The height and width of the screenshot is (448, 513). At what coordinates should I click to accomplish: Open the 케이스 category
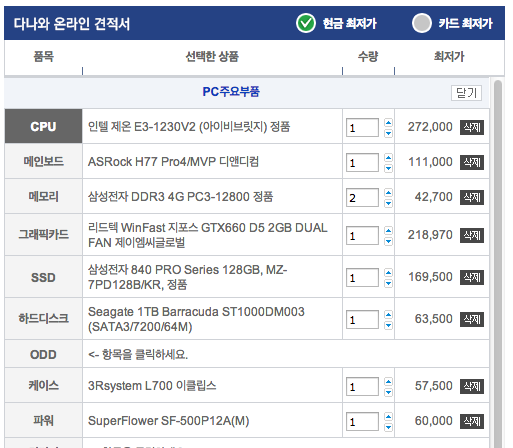(x=43, y=386)
